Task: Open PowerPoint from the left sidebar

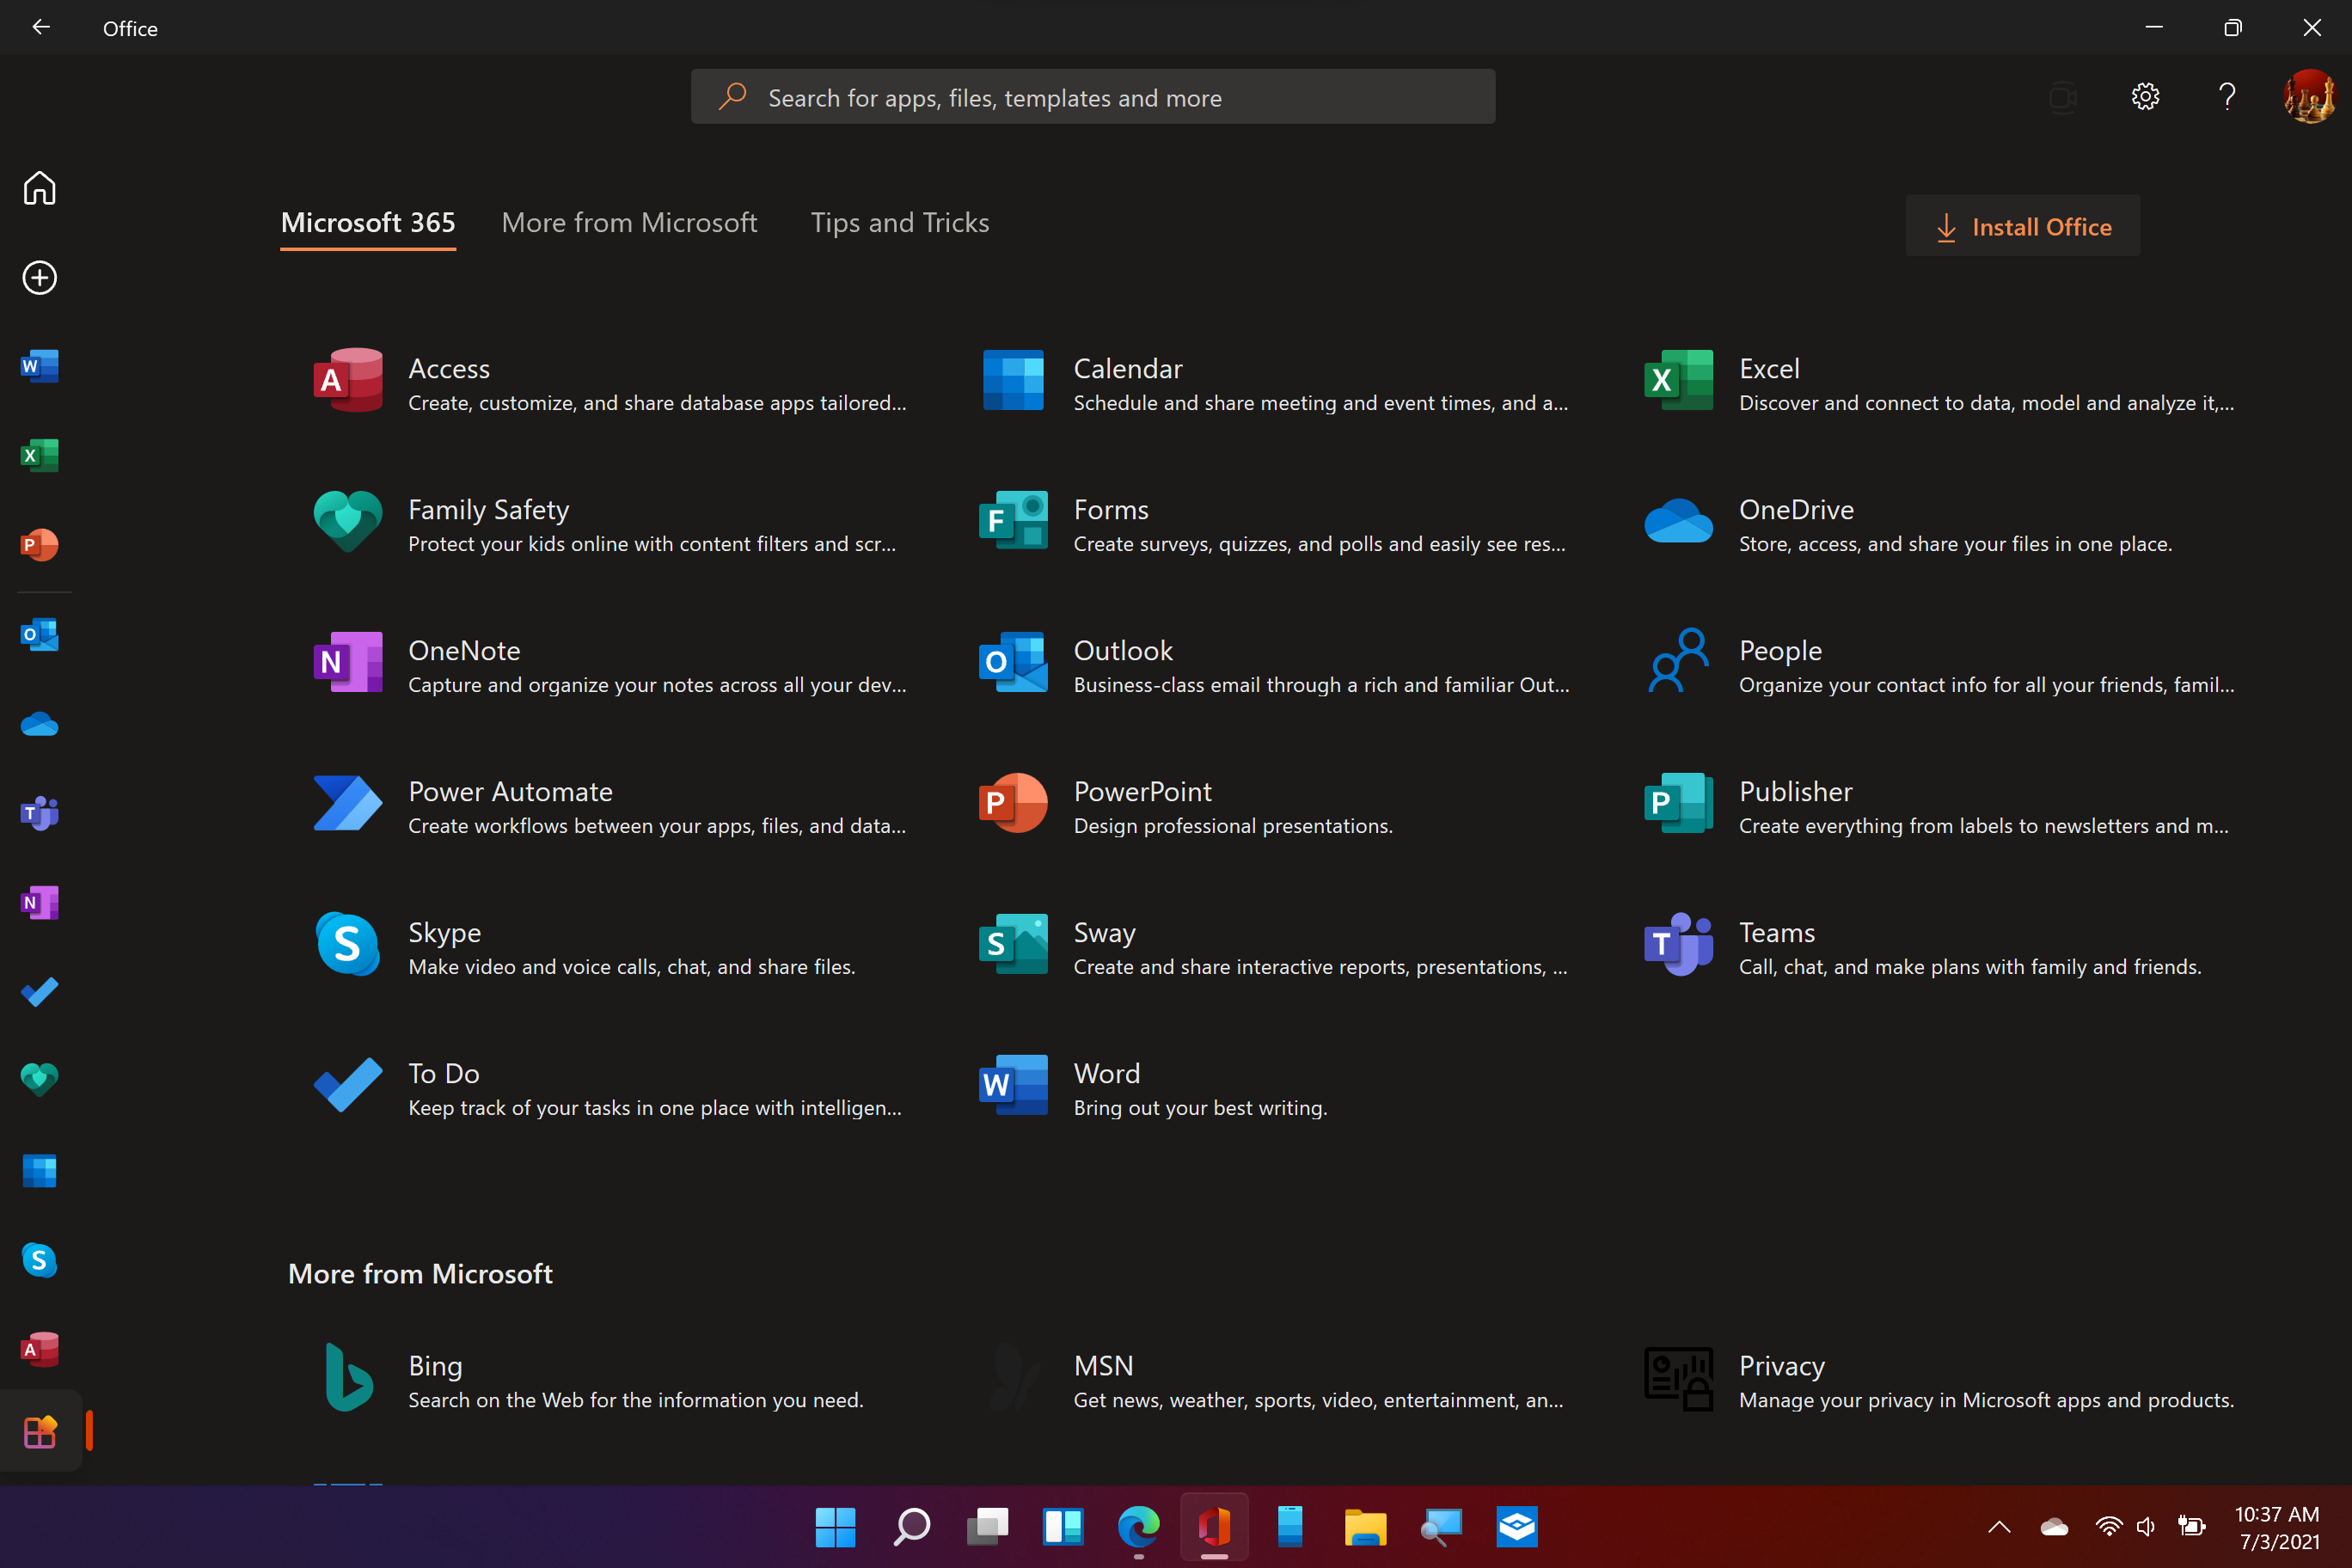Action: point(39,545)
